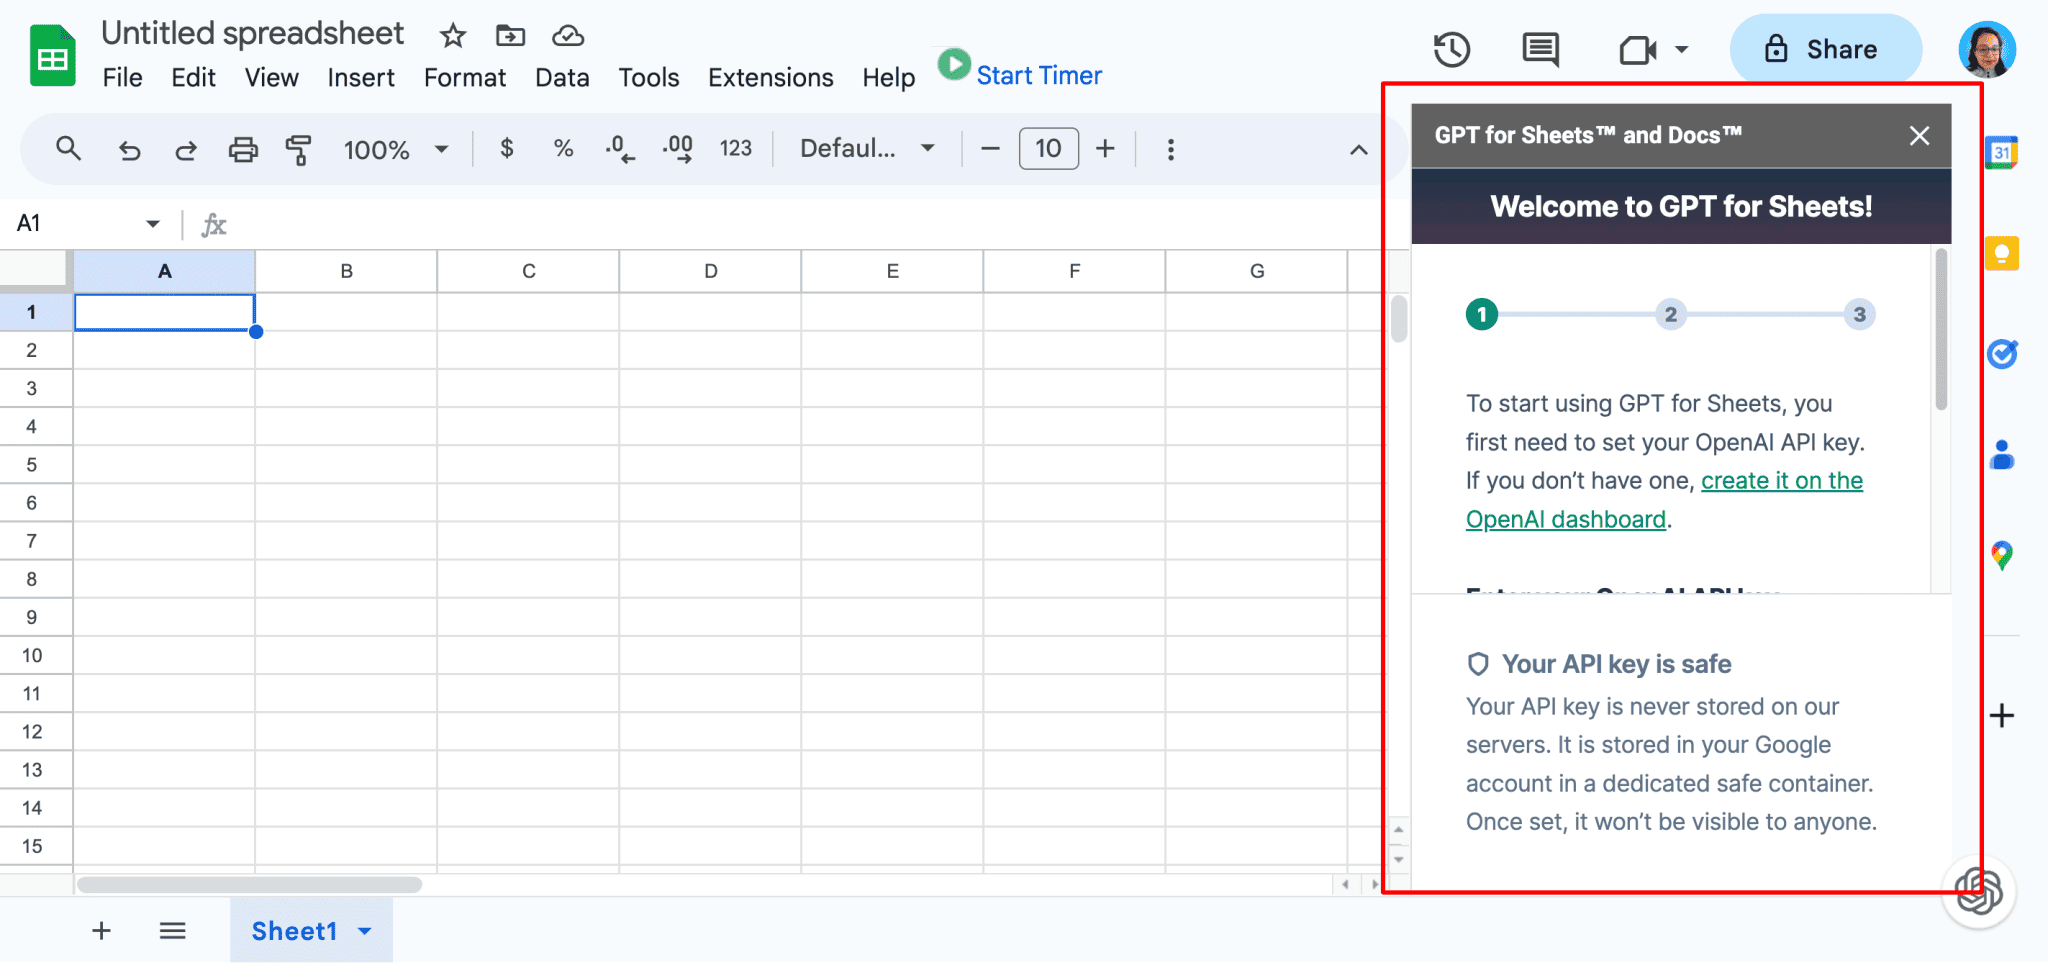
Task: Open version history clock icon
Action: [x=1451, y=49]
